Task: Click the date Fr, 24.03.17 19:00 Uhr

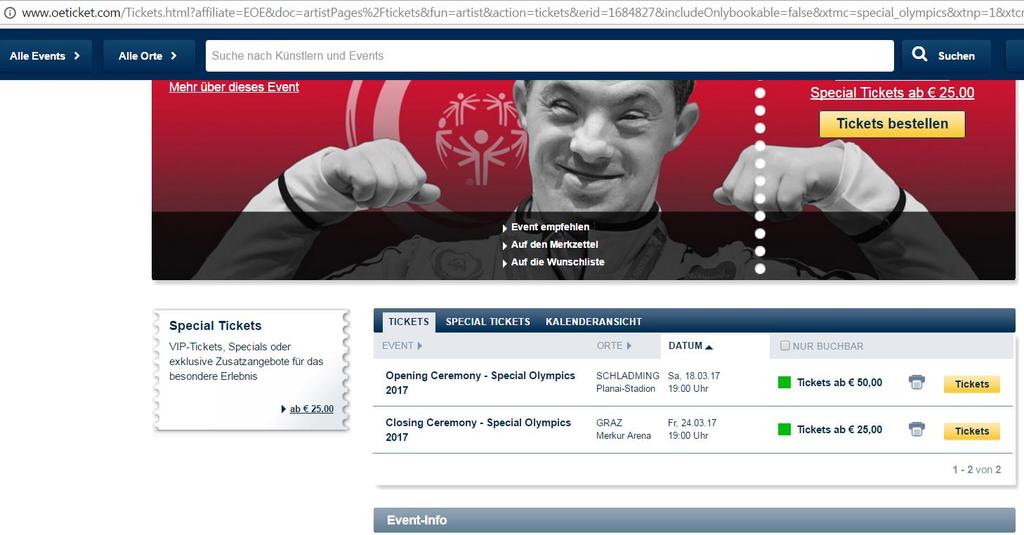Action: [692, 429]
